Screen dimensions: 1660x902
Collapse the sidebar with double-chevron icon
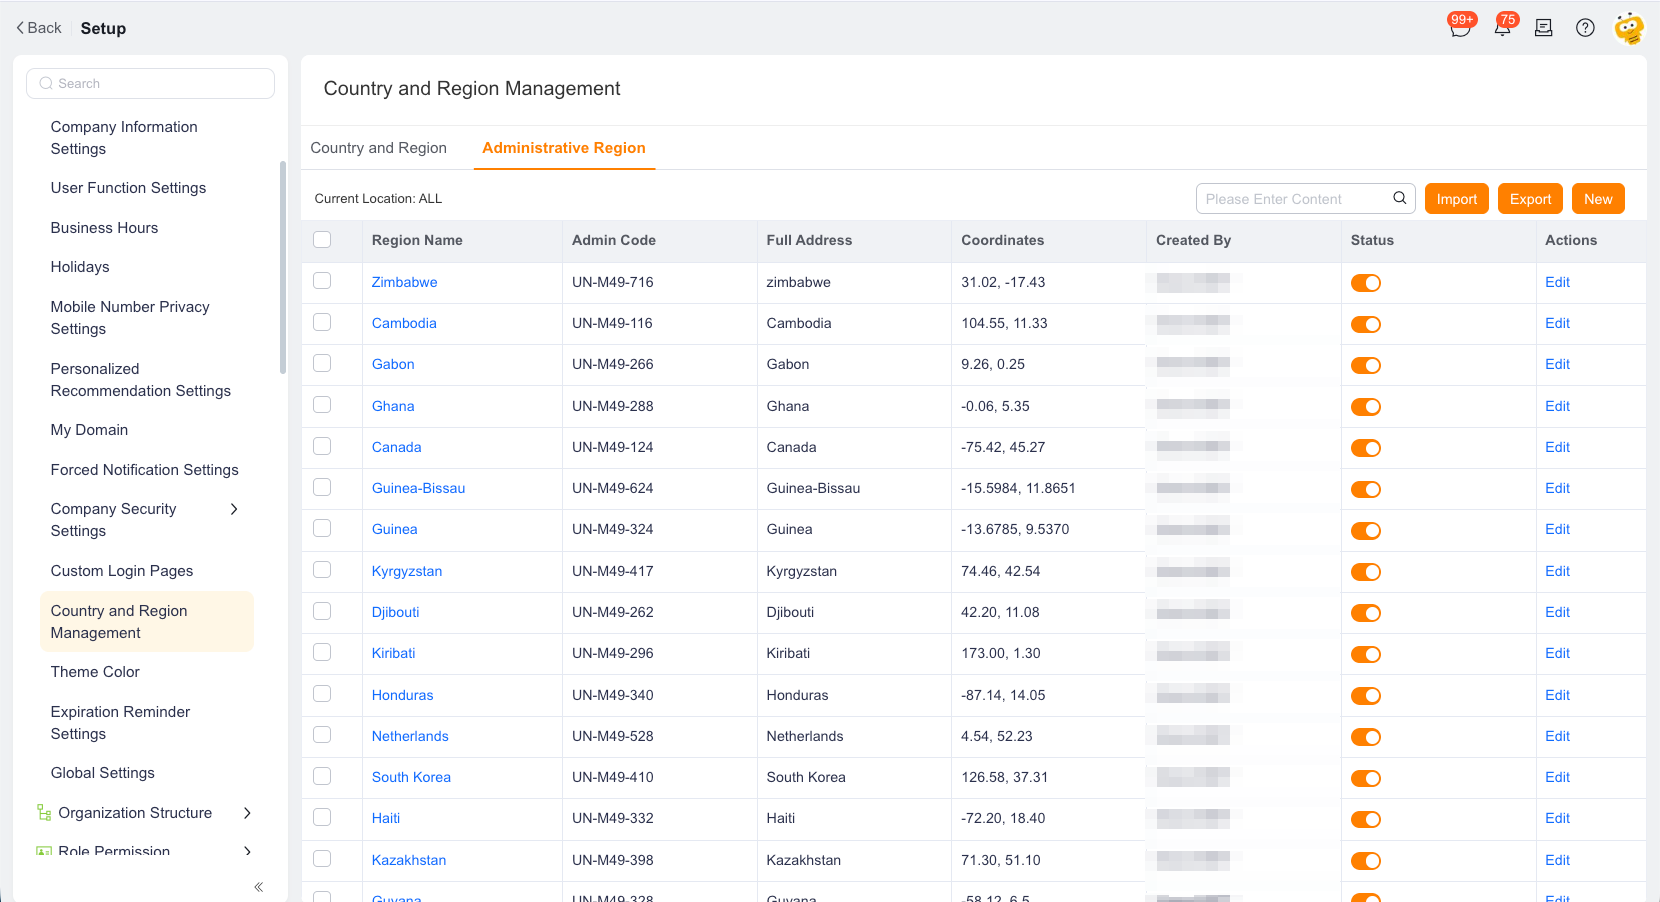click(258, 887)
